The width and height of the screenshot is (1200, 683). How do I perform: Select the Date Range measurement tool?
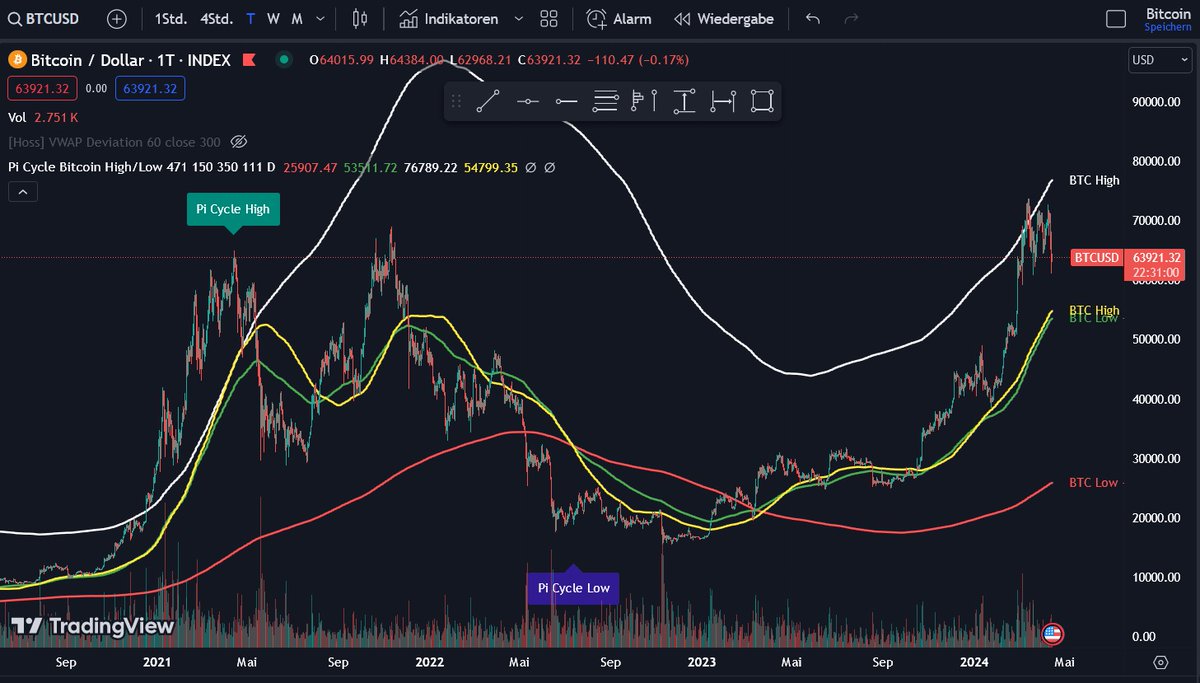pyautogui.click(x=724, y=100)
